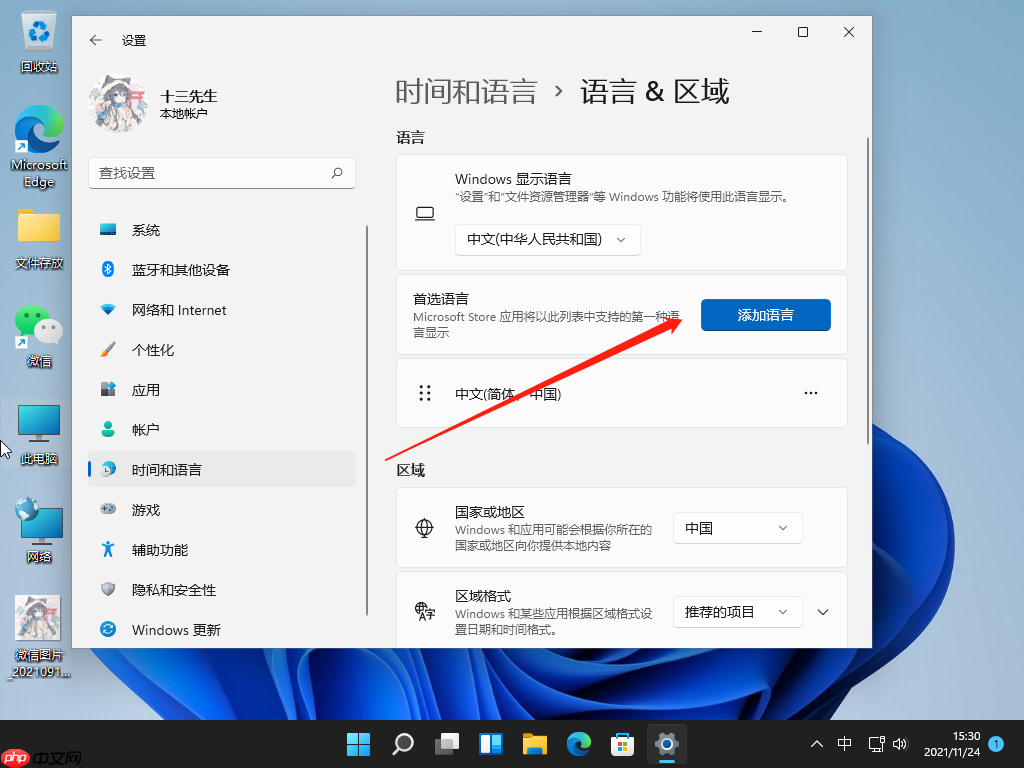The image size is (1024, 768).
Task: Open 隐私和安全性 settings
Action: click(175, 589)
